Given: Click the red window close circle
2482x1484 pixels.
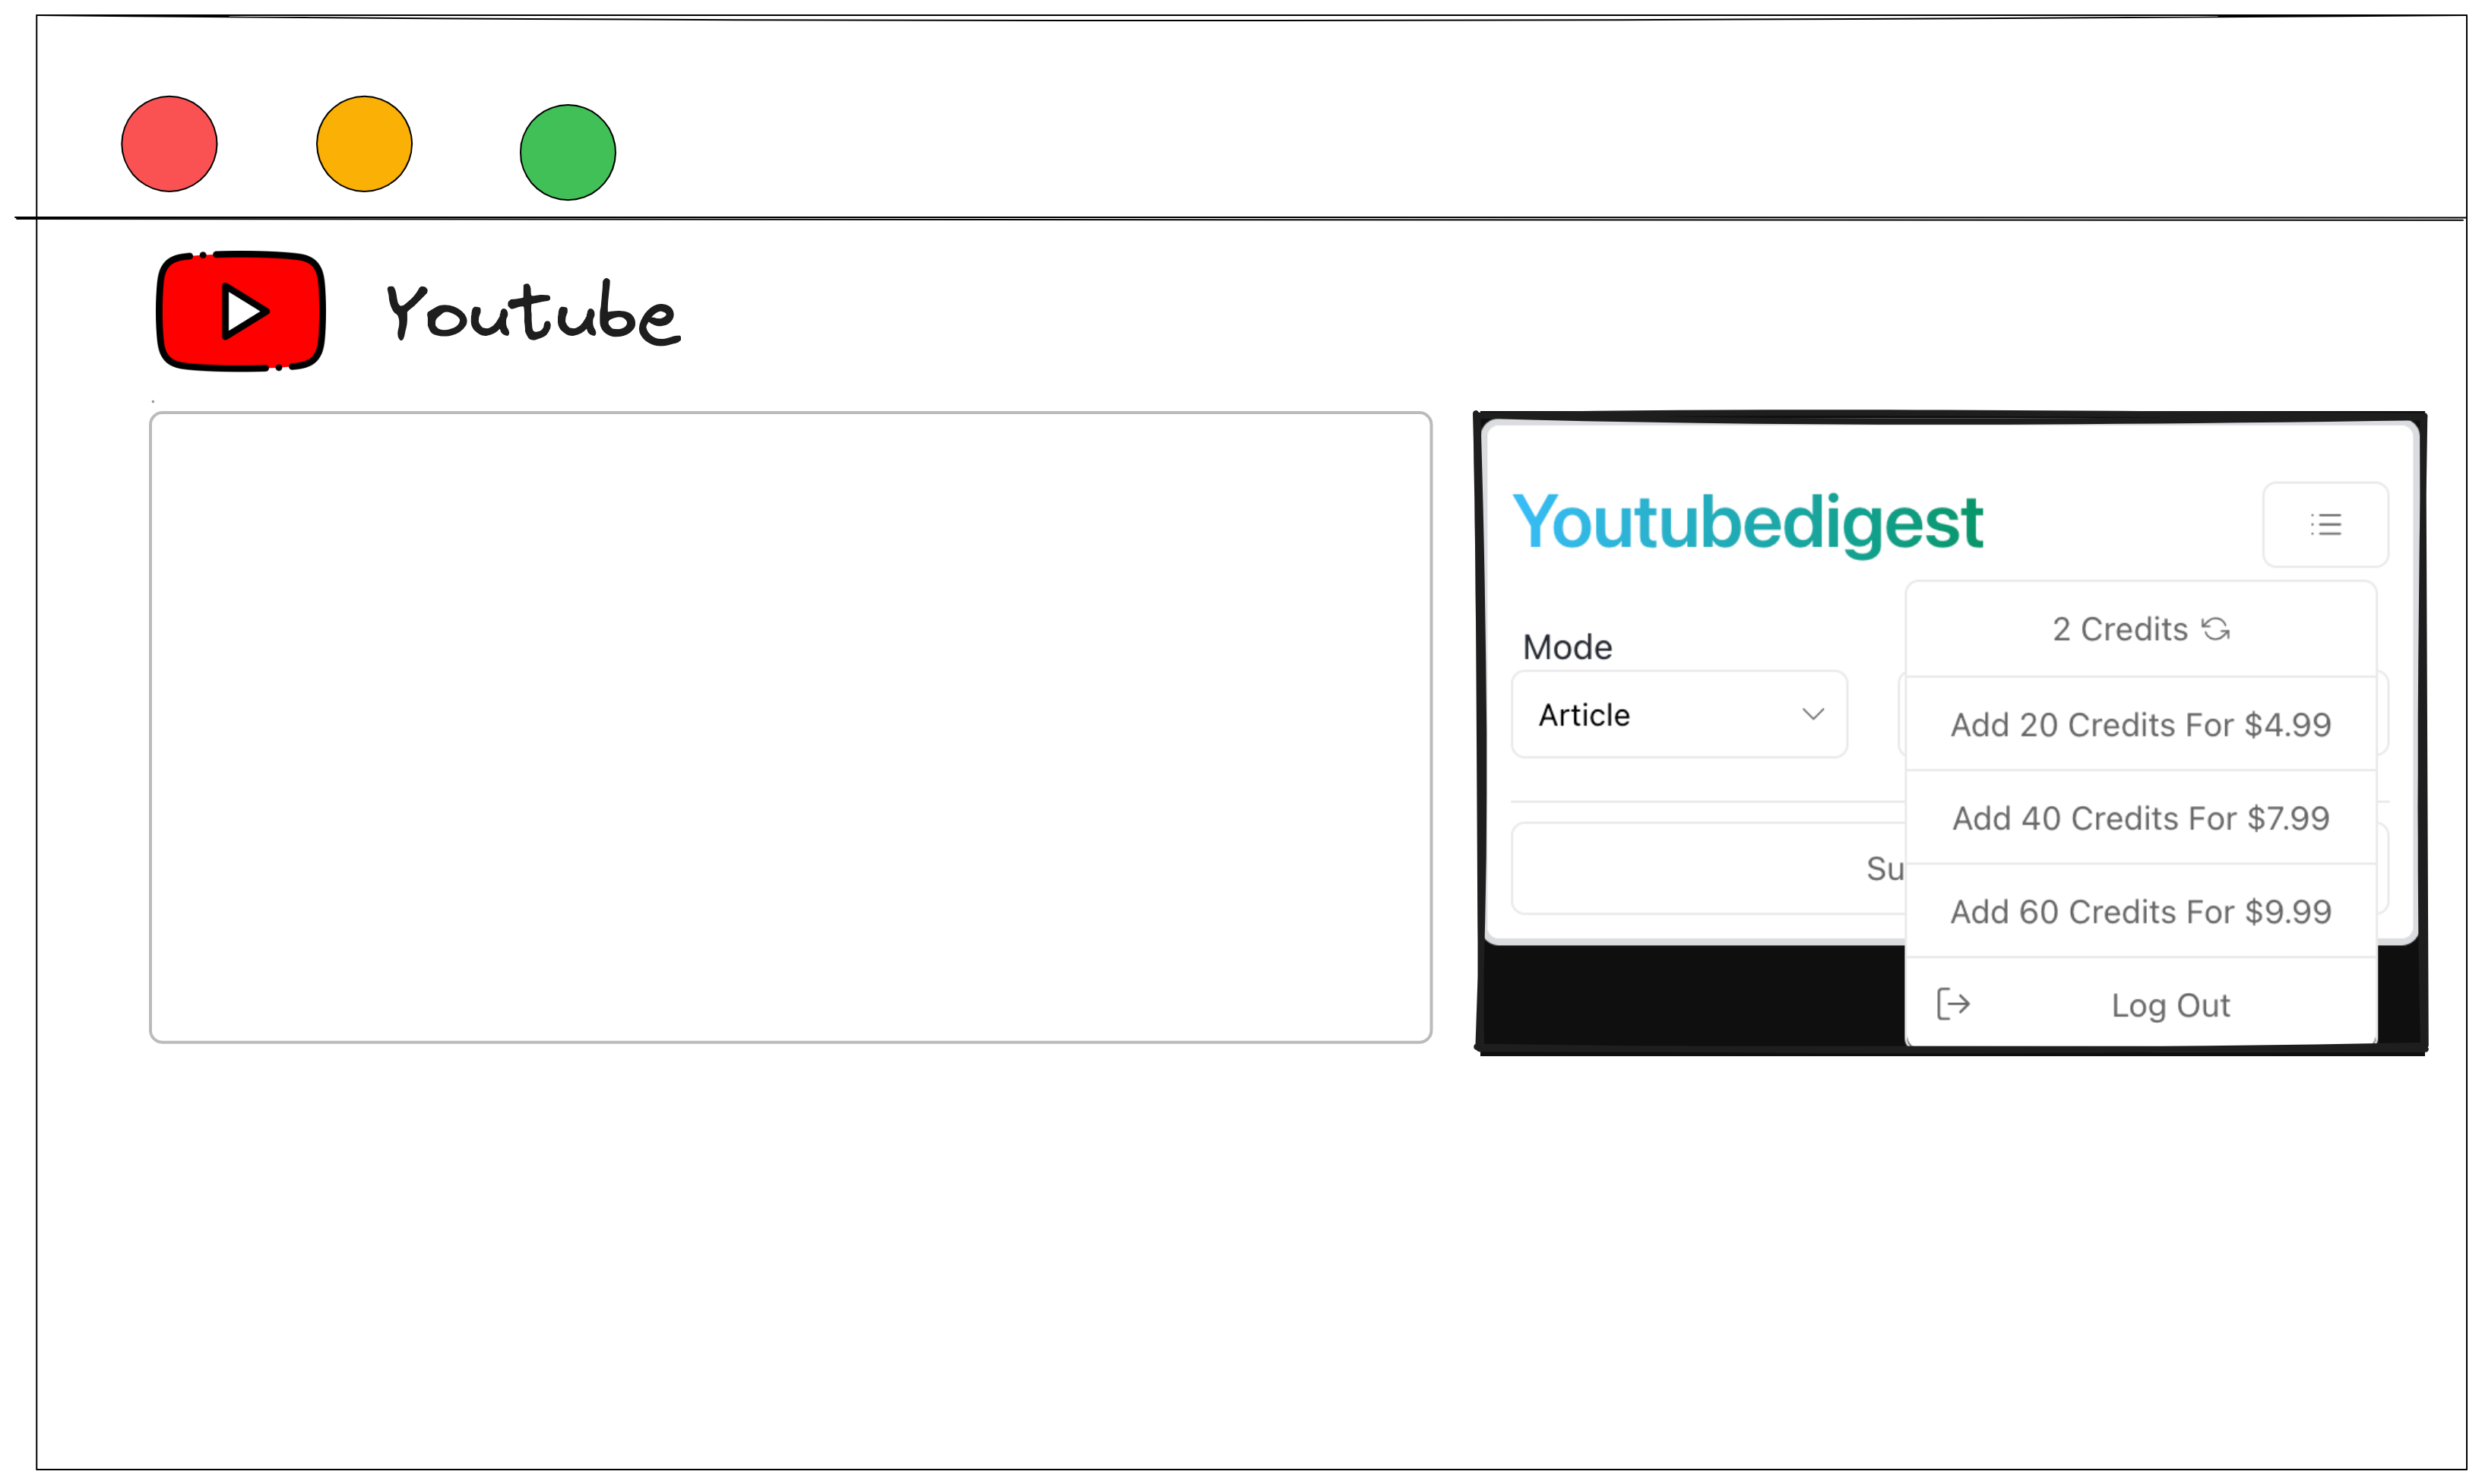Looking at the screenshot, I should click(x=169, y=144).
